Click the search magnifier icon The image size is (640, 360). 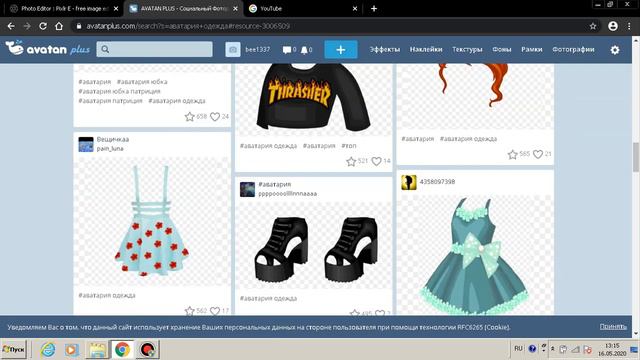click(x=105, y=49)
